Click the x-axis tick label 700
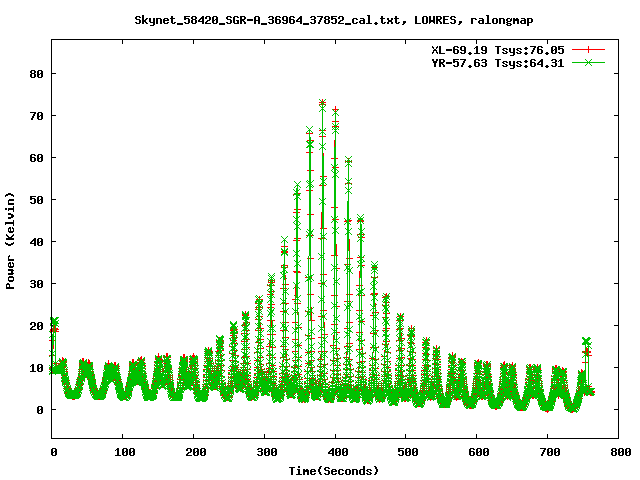640x480 pixels. (550, 452)
